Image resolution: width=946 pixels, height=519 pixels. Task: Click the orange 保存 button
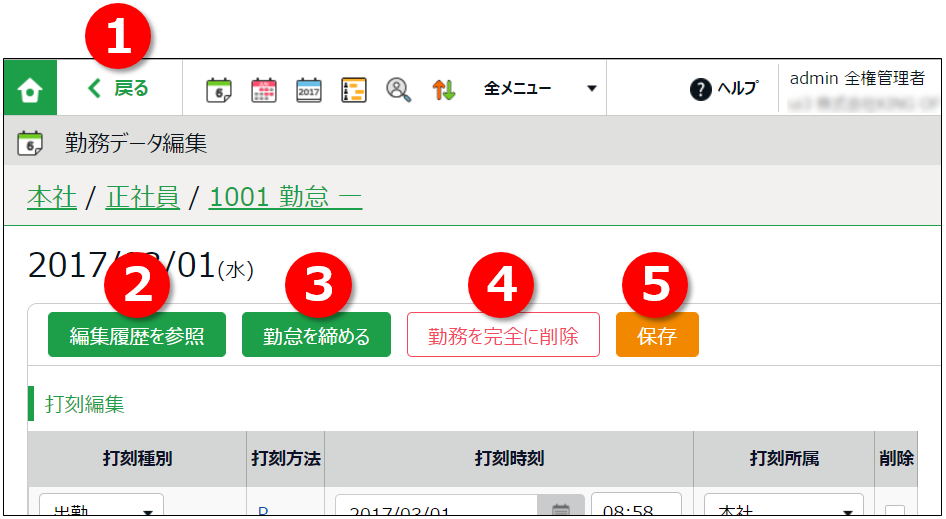tap(657, 336)
